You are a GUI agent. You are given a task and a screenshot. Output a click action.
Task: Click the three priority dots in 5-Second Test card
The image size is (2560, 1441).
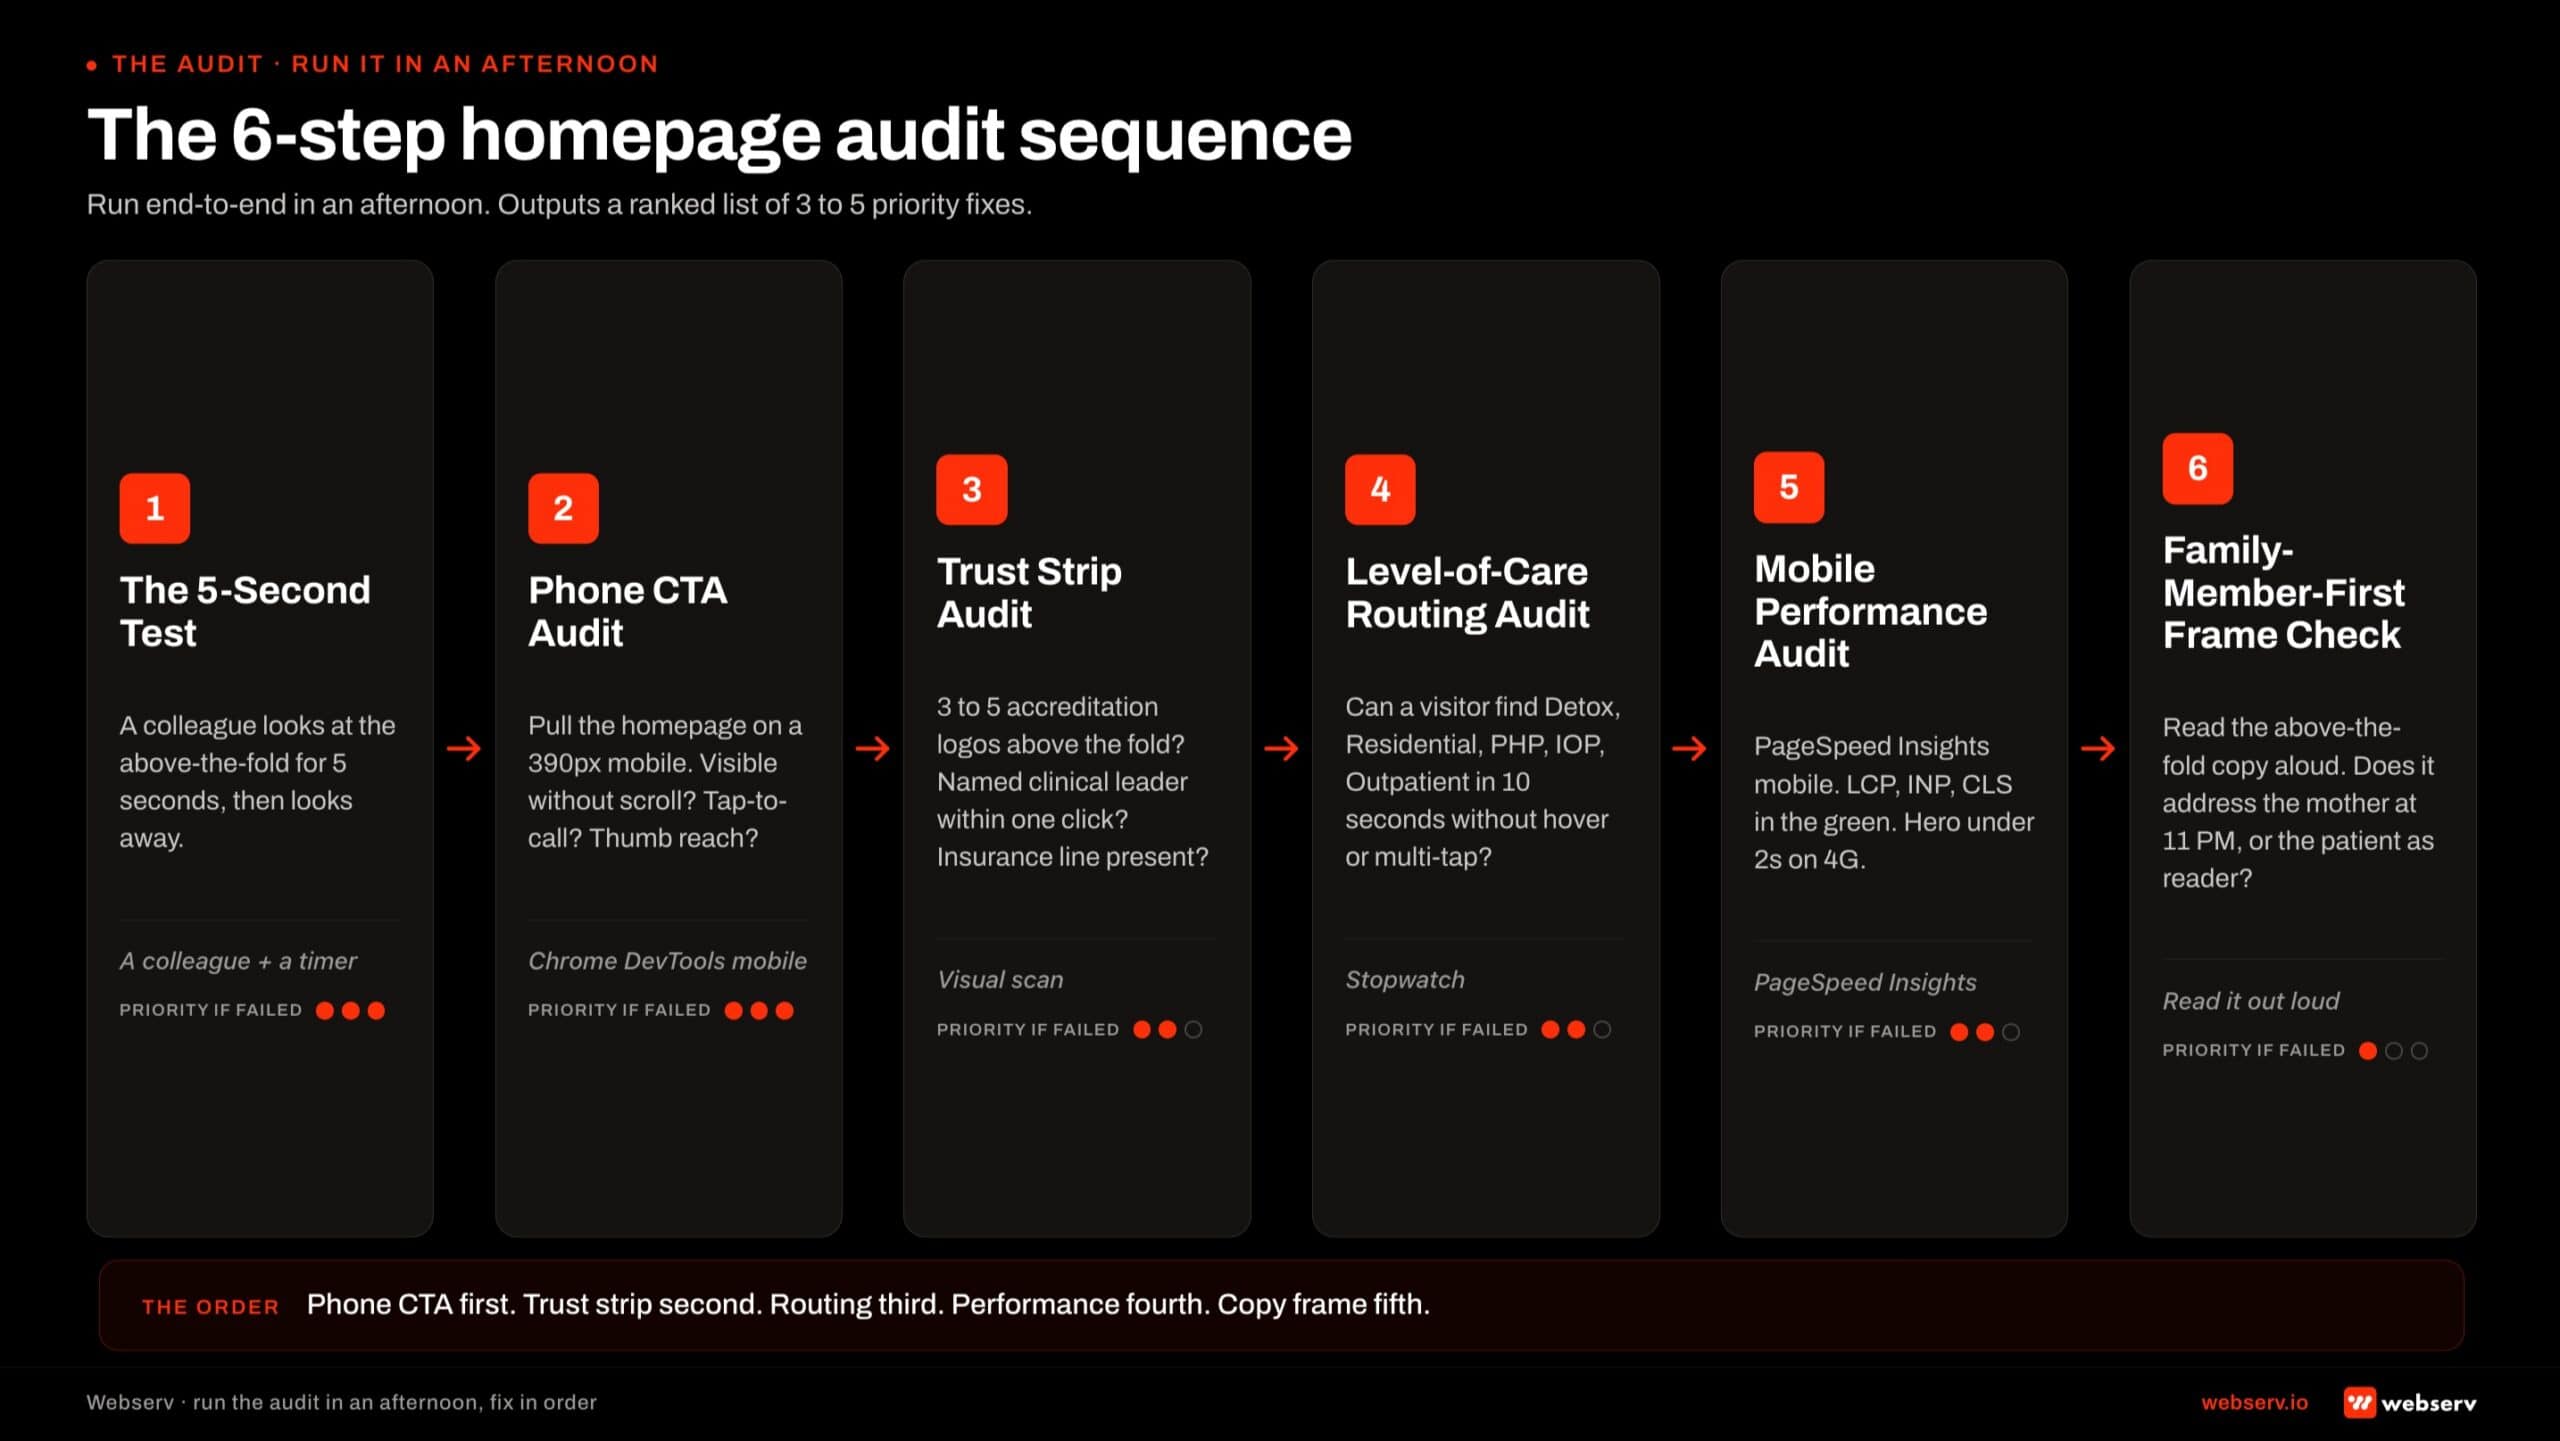point(350,1010)
